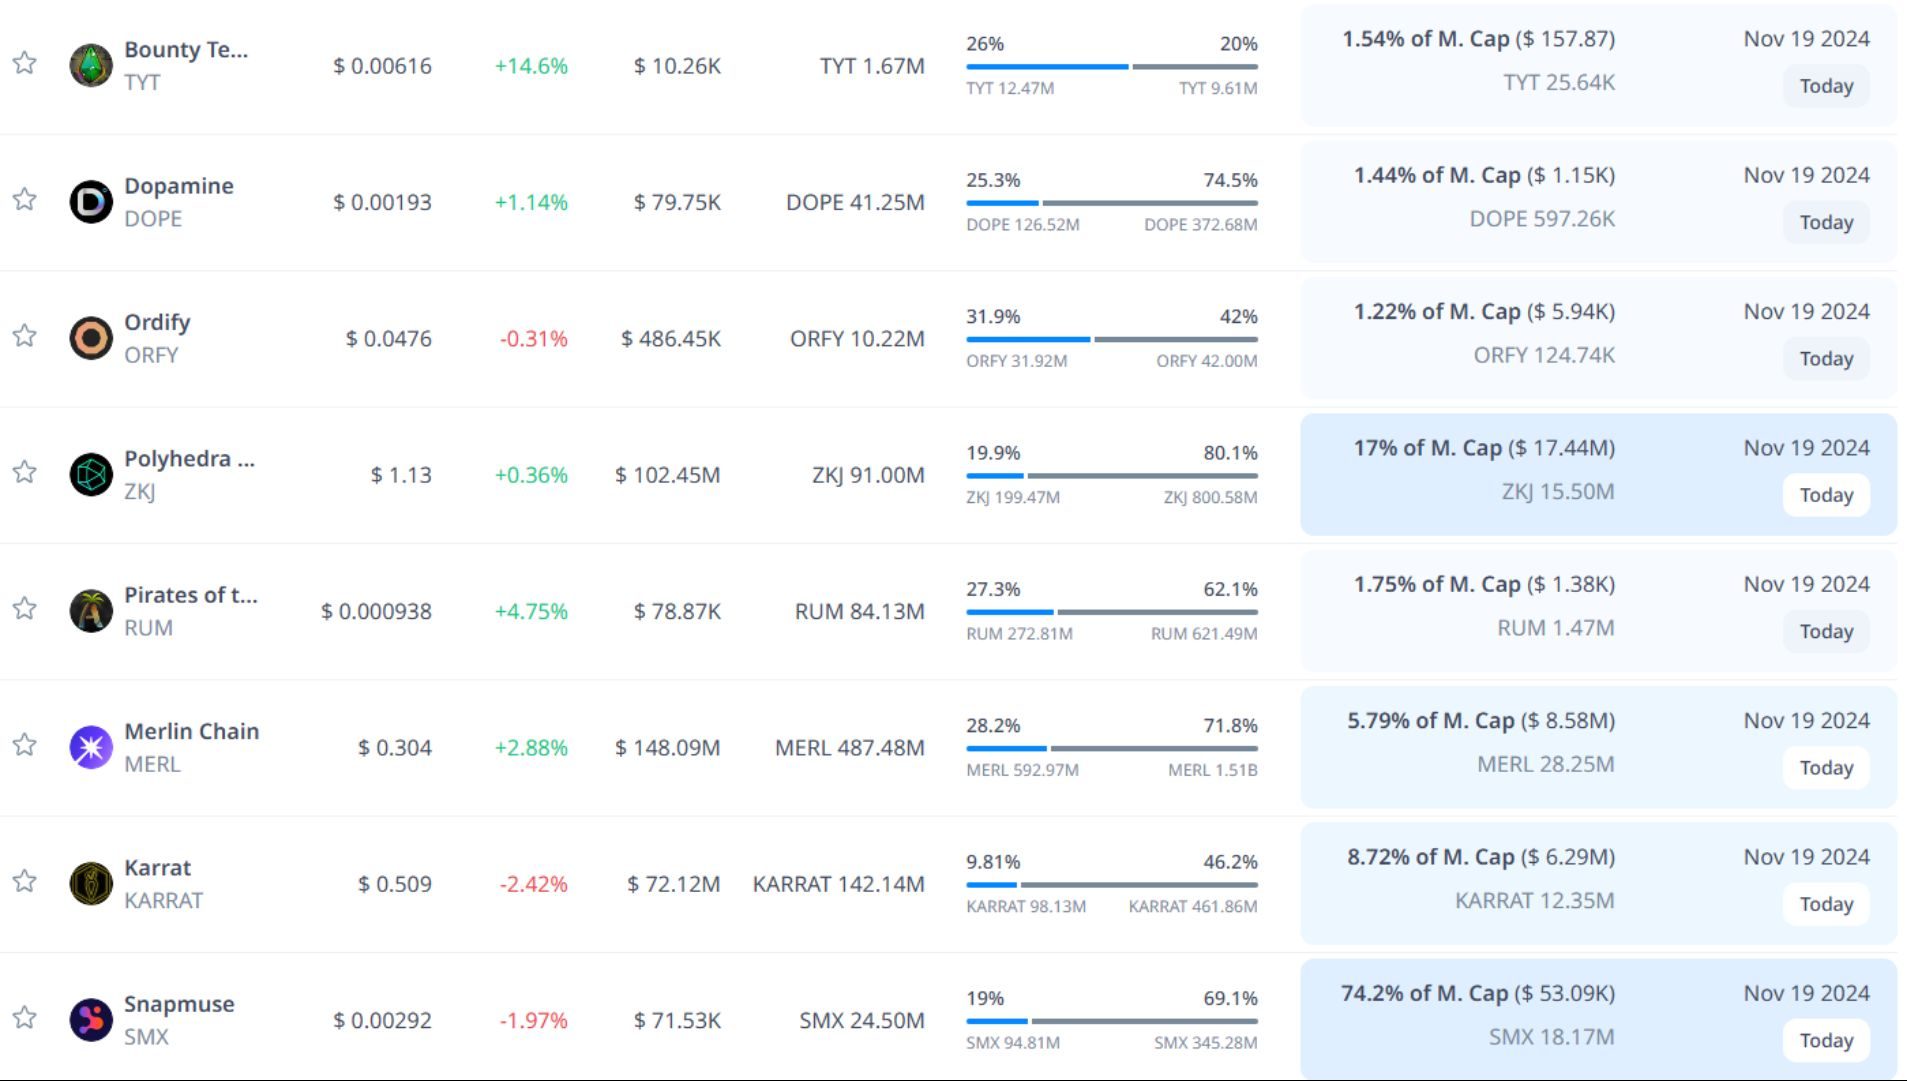Viewport: 1907px width, 1081px height.
Task: Click the Ordify ORFY coin logo
Action: 91,338
